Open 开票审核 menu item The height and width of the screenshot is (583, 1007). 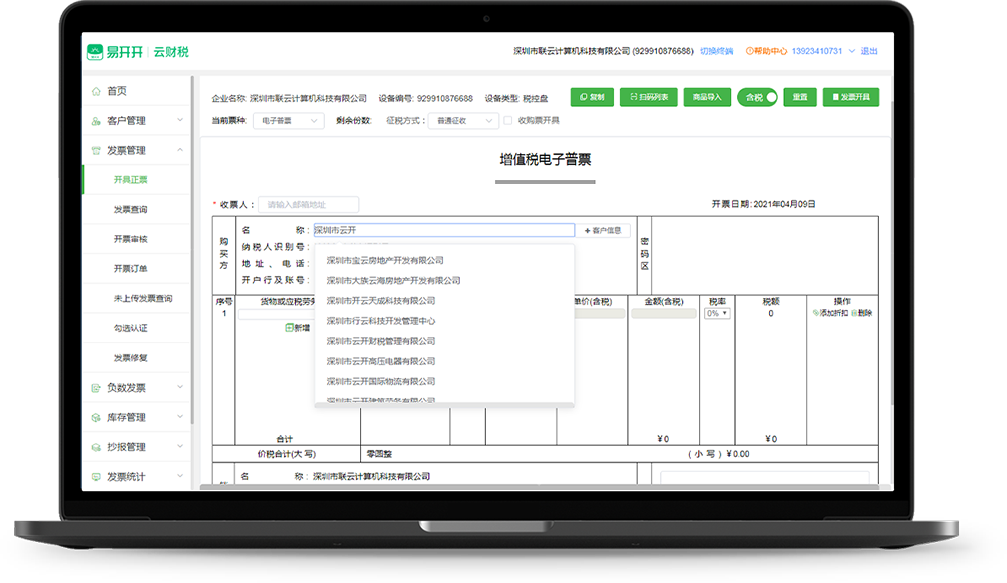coord(136,239)
